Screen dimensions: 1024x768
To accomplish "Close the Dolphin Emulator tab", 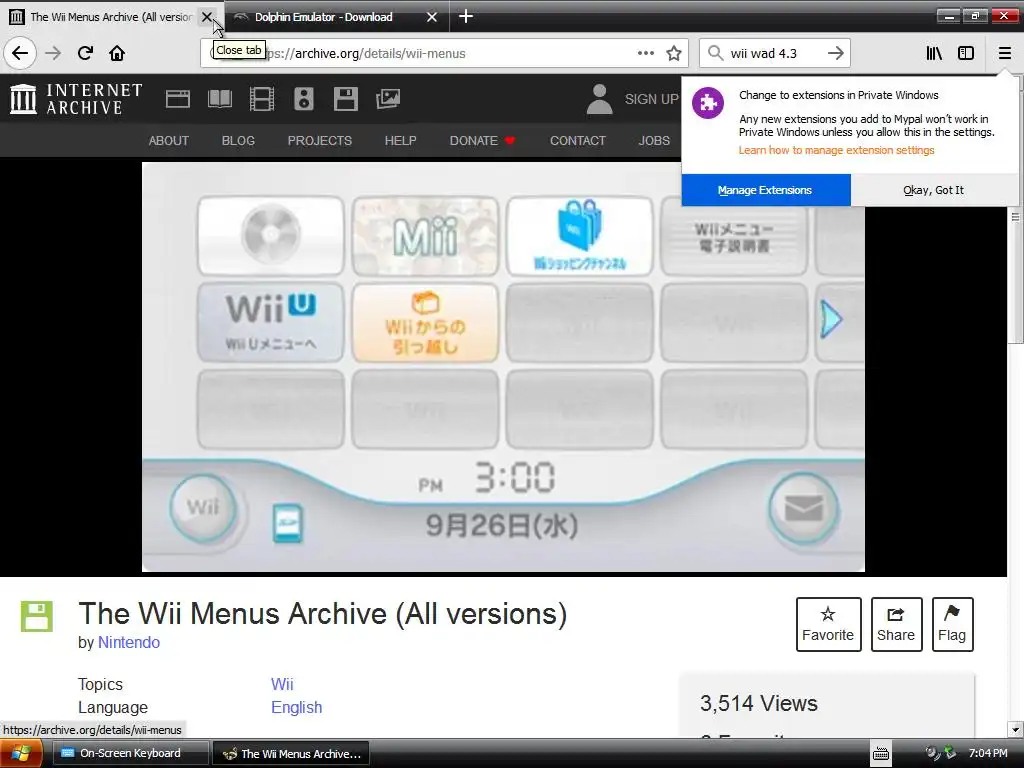I will pos(432,17).
